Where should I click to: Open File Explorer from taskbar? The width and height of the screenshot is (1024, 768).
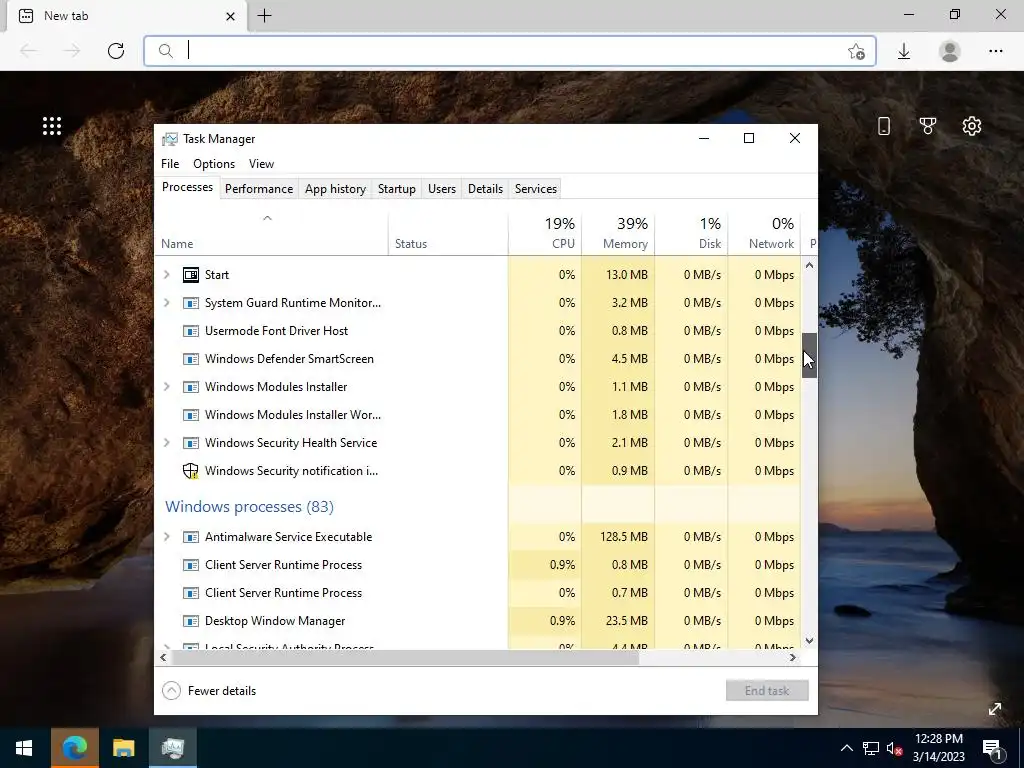[x=123, y=748]
